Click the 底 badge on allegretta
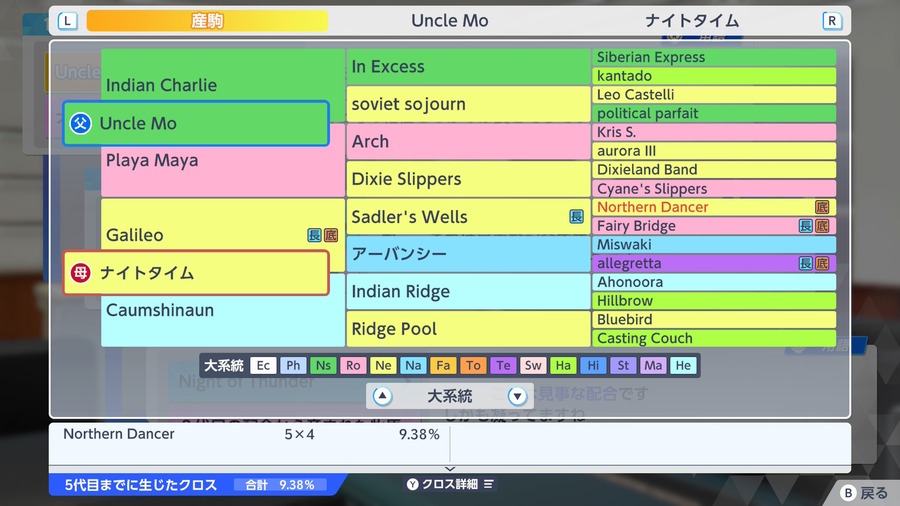900x506 pixels. (822, 263)
